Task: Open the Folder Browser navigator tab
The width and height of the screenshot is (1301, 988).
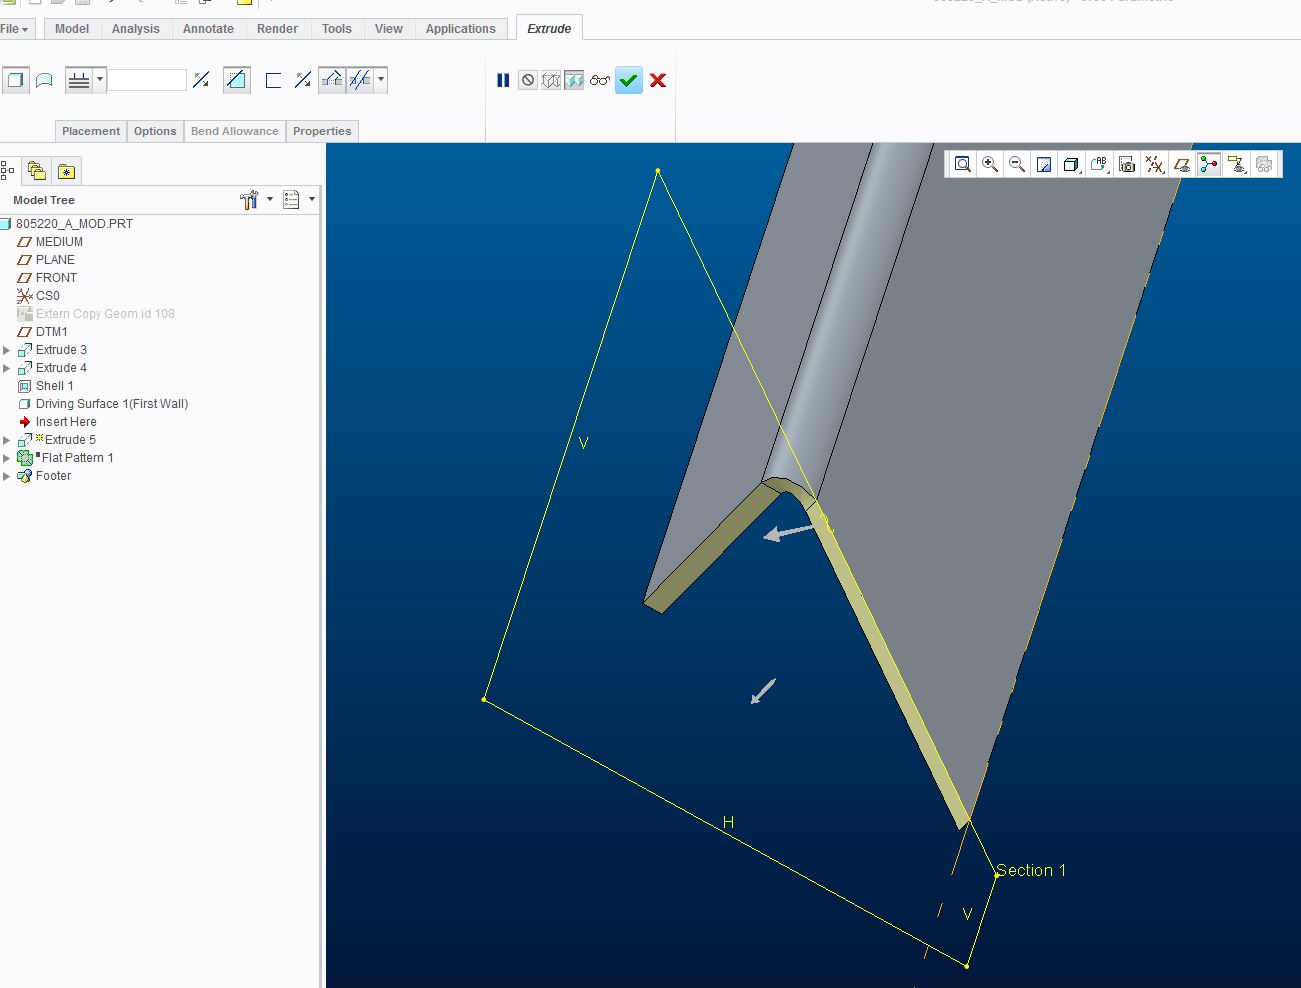Action: click(37, 171)
